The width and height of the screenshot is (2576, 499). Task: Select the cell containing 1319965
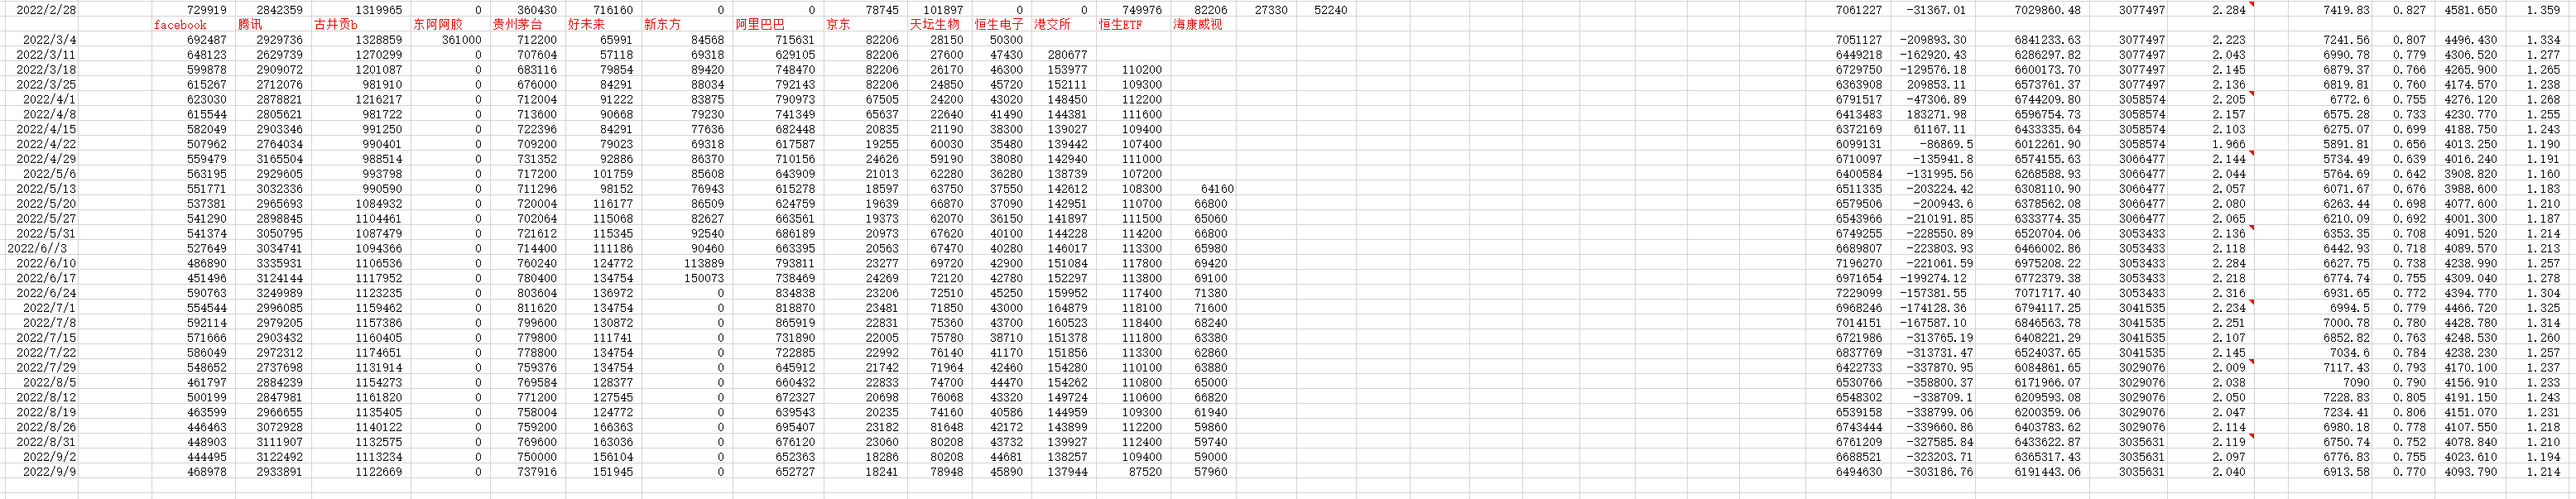tap(360, 10)
